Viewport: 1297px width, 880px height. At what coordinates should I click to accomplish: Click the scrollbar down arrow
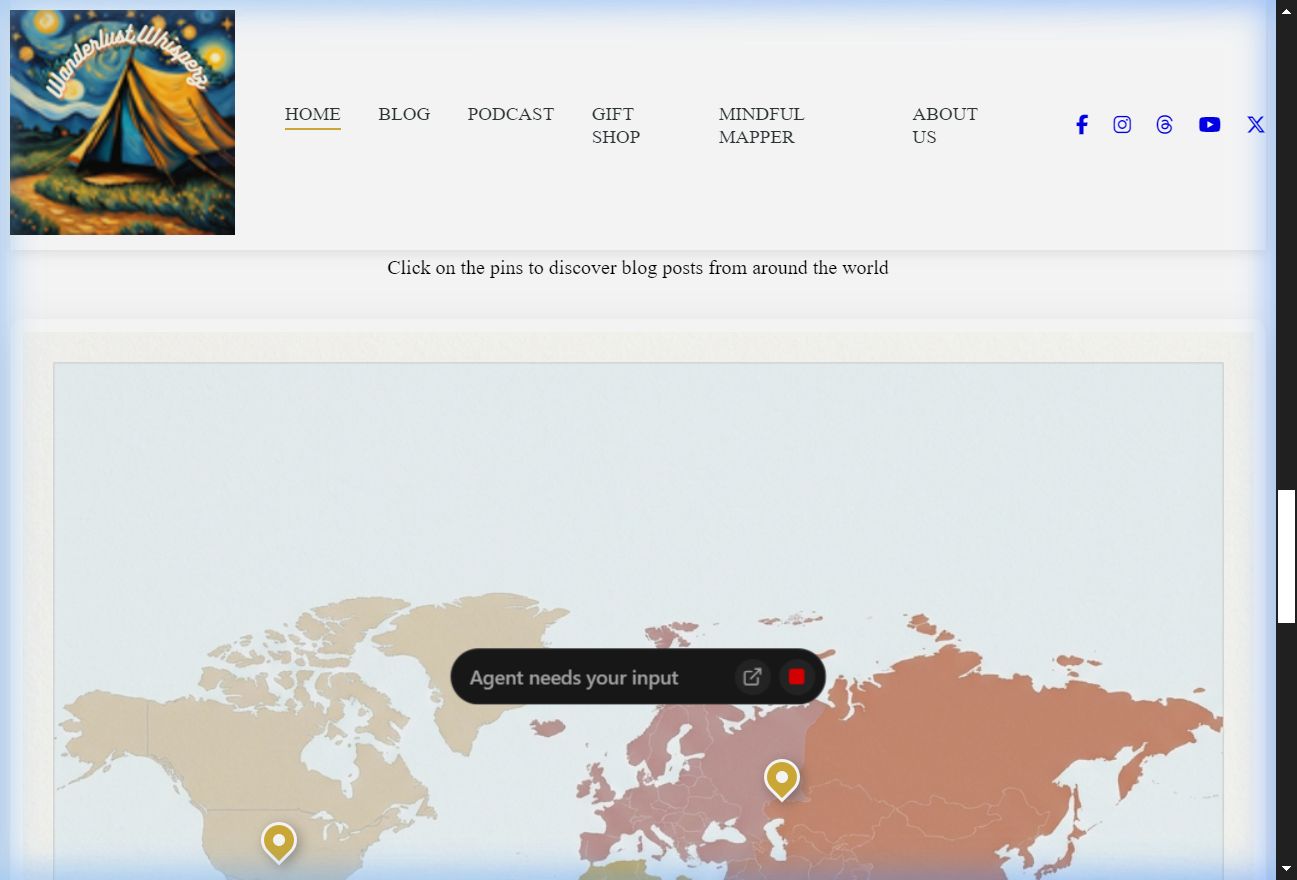coord(1286,868)
